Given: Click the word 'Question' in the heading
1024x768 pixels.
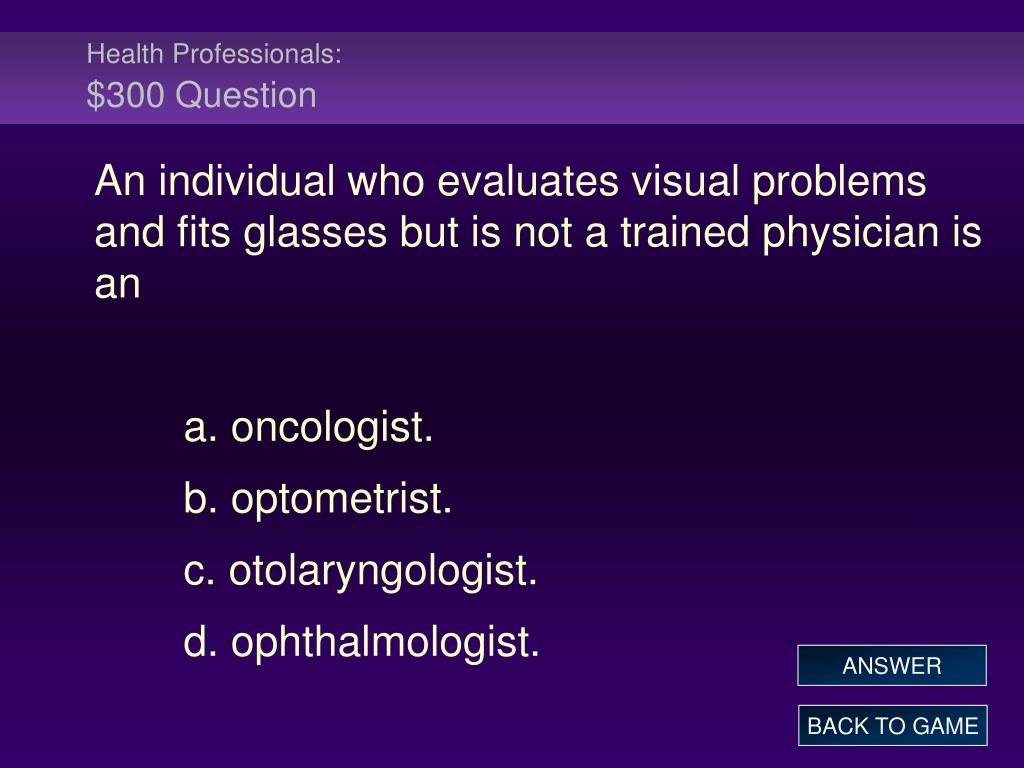Looking at the screenshot, I should (246, 95).
